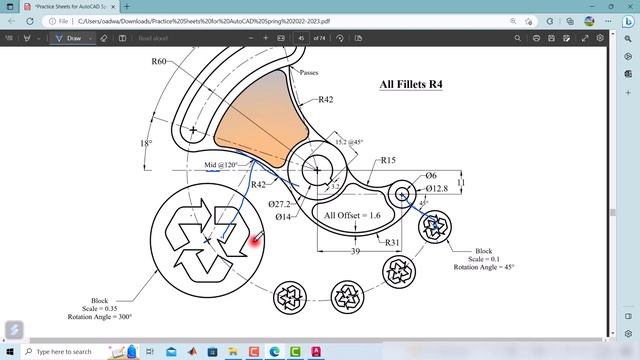Edit the page number field showing 45
The width and height of the screenshot is (640, 360).
[x=301, y=38]
